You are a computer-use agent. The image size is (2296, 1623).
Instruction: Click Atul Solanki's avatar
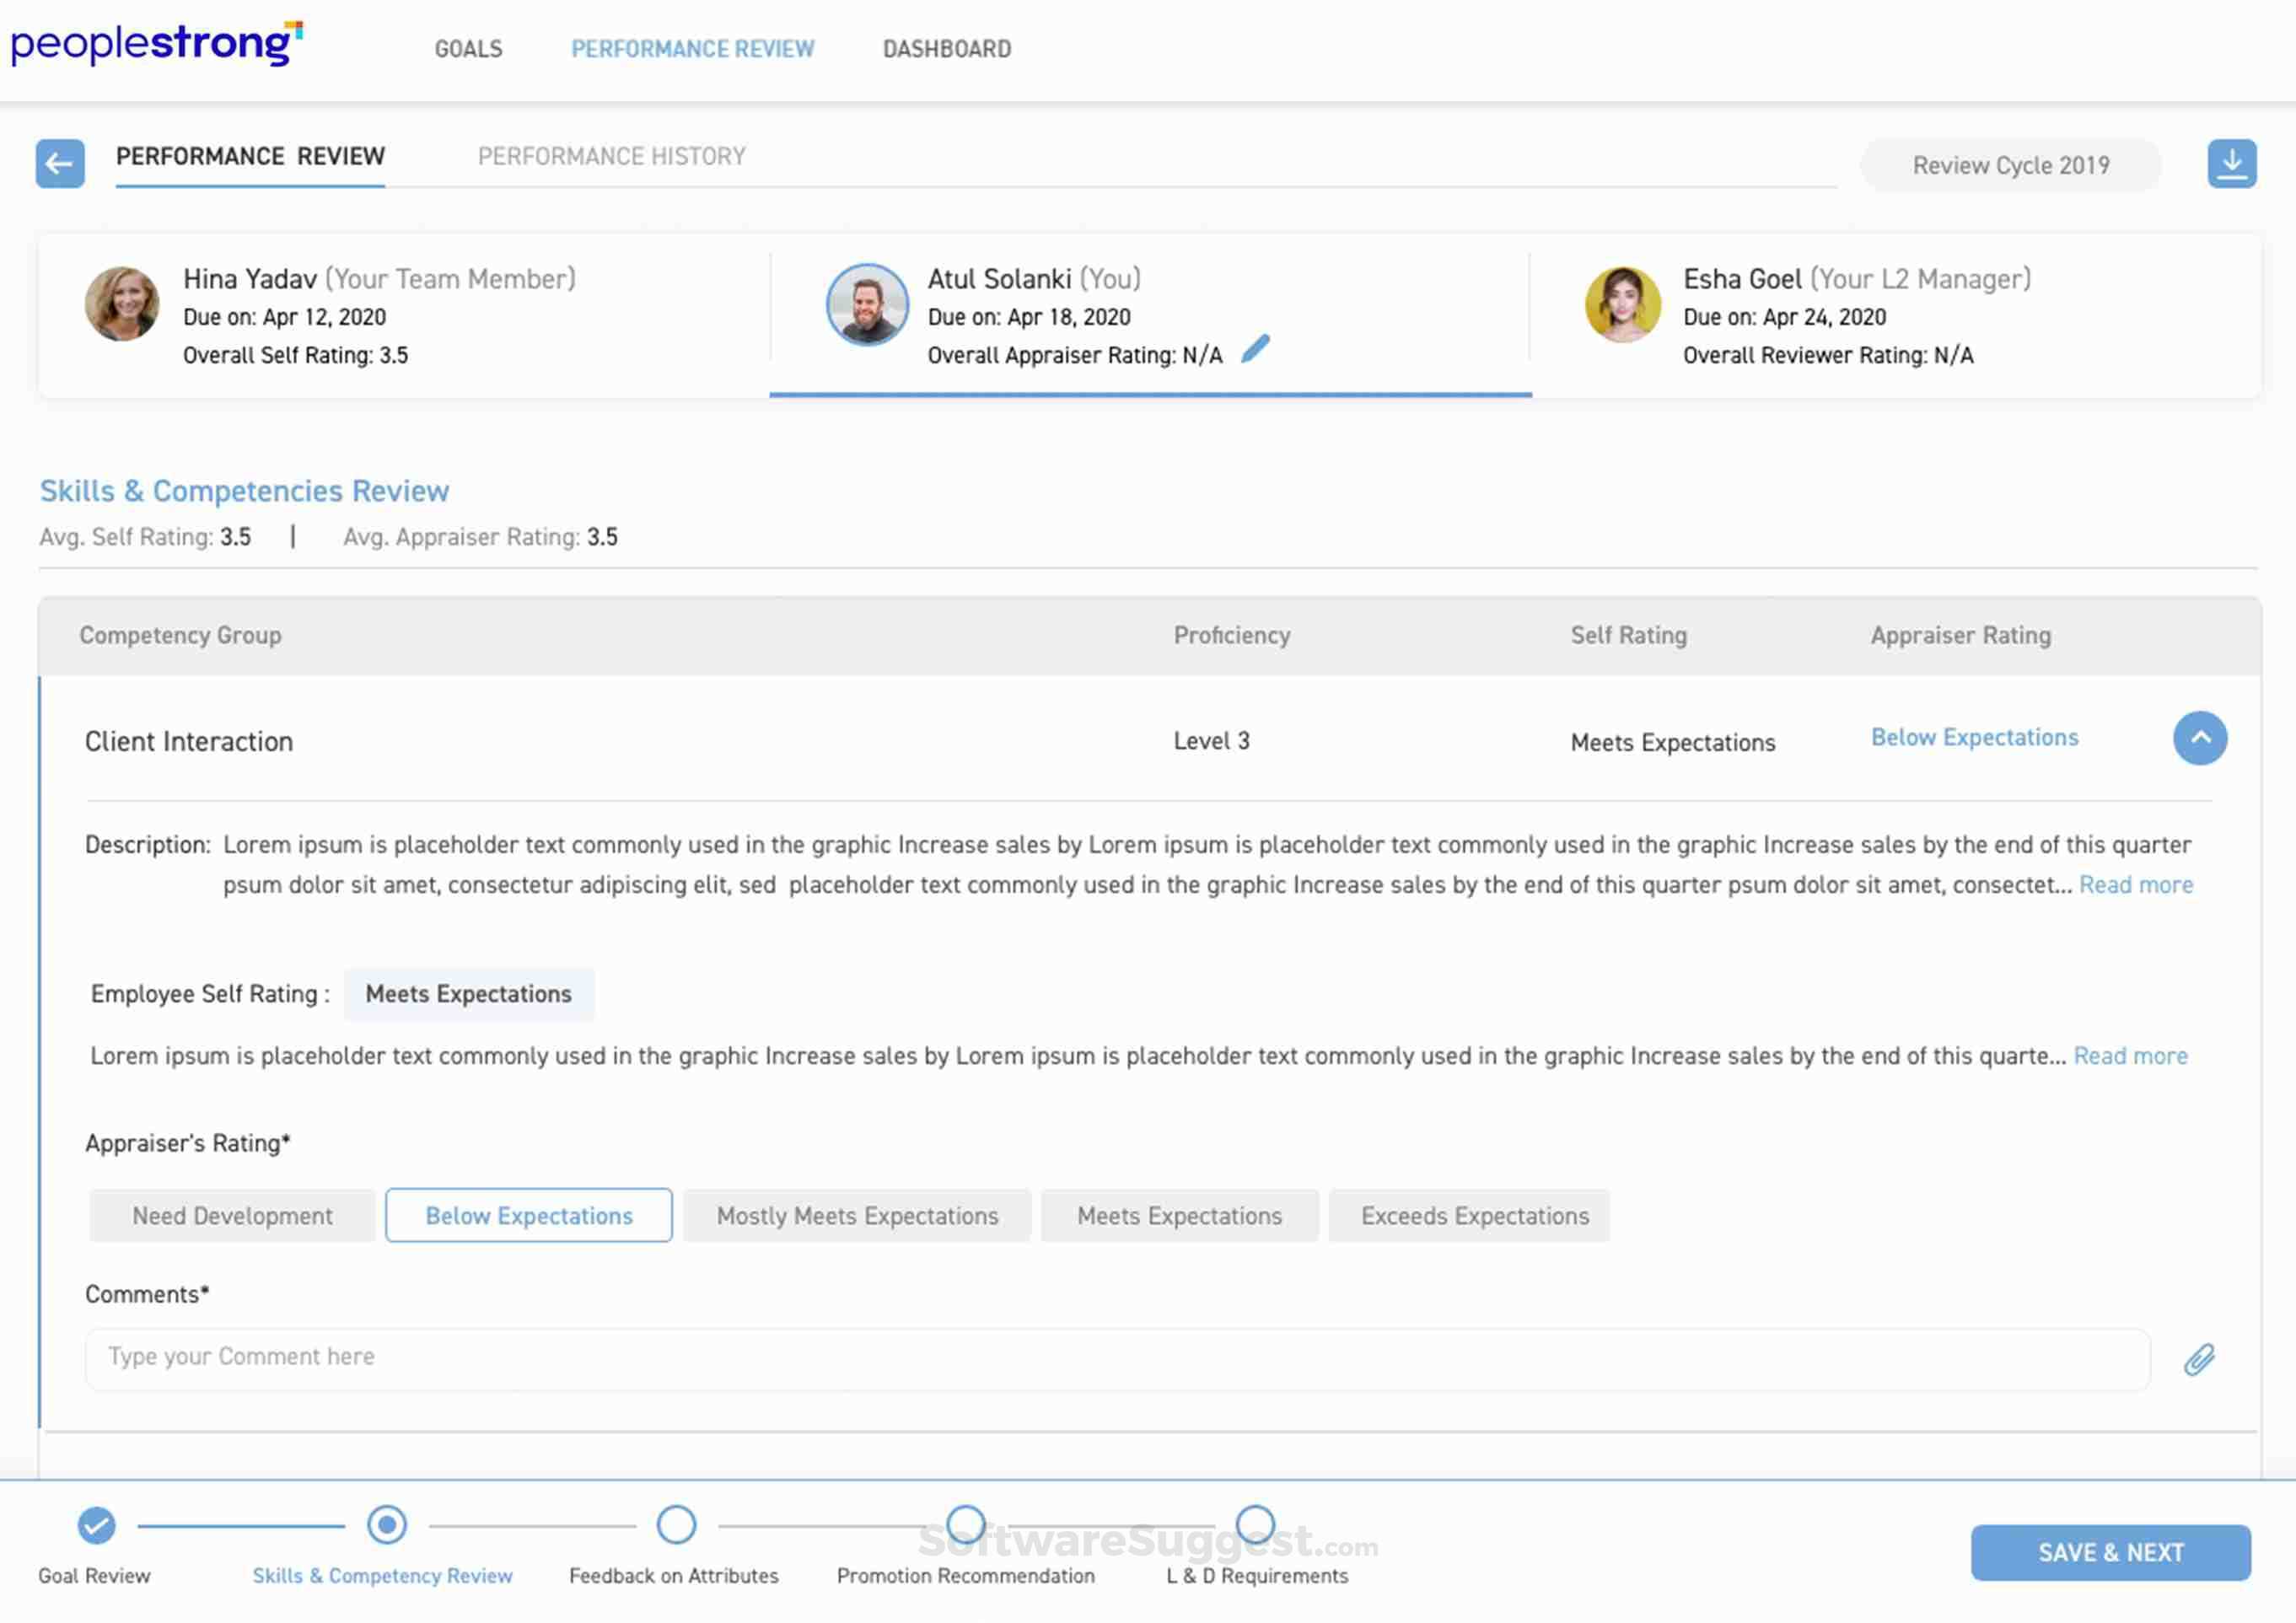tap(868, 305)
